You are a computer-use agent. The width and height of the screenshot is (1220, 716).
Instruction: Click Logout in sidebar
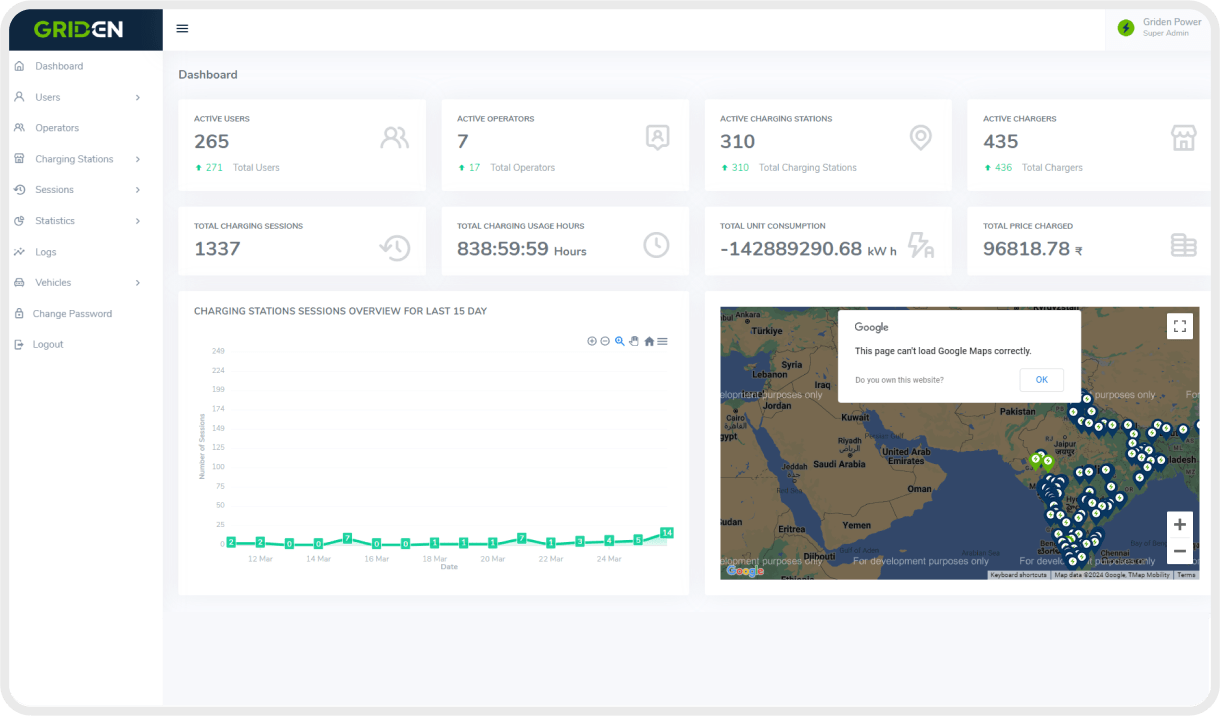pyautogui.click(x=48, y=345)
